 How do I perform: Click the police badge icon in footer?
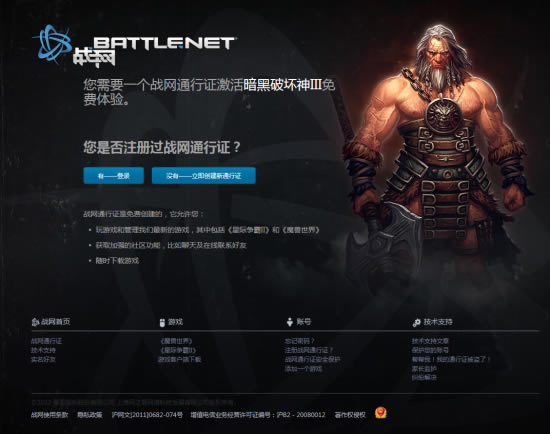click(381, 413)
